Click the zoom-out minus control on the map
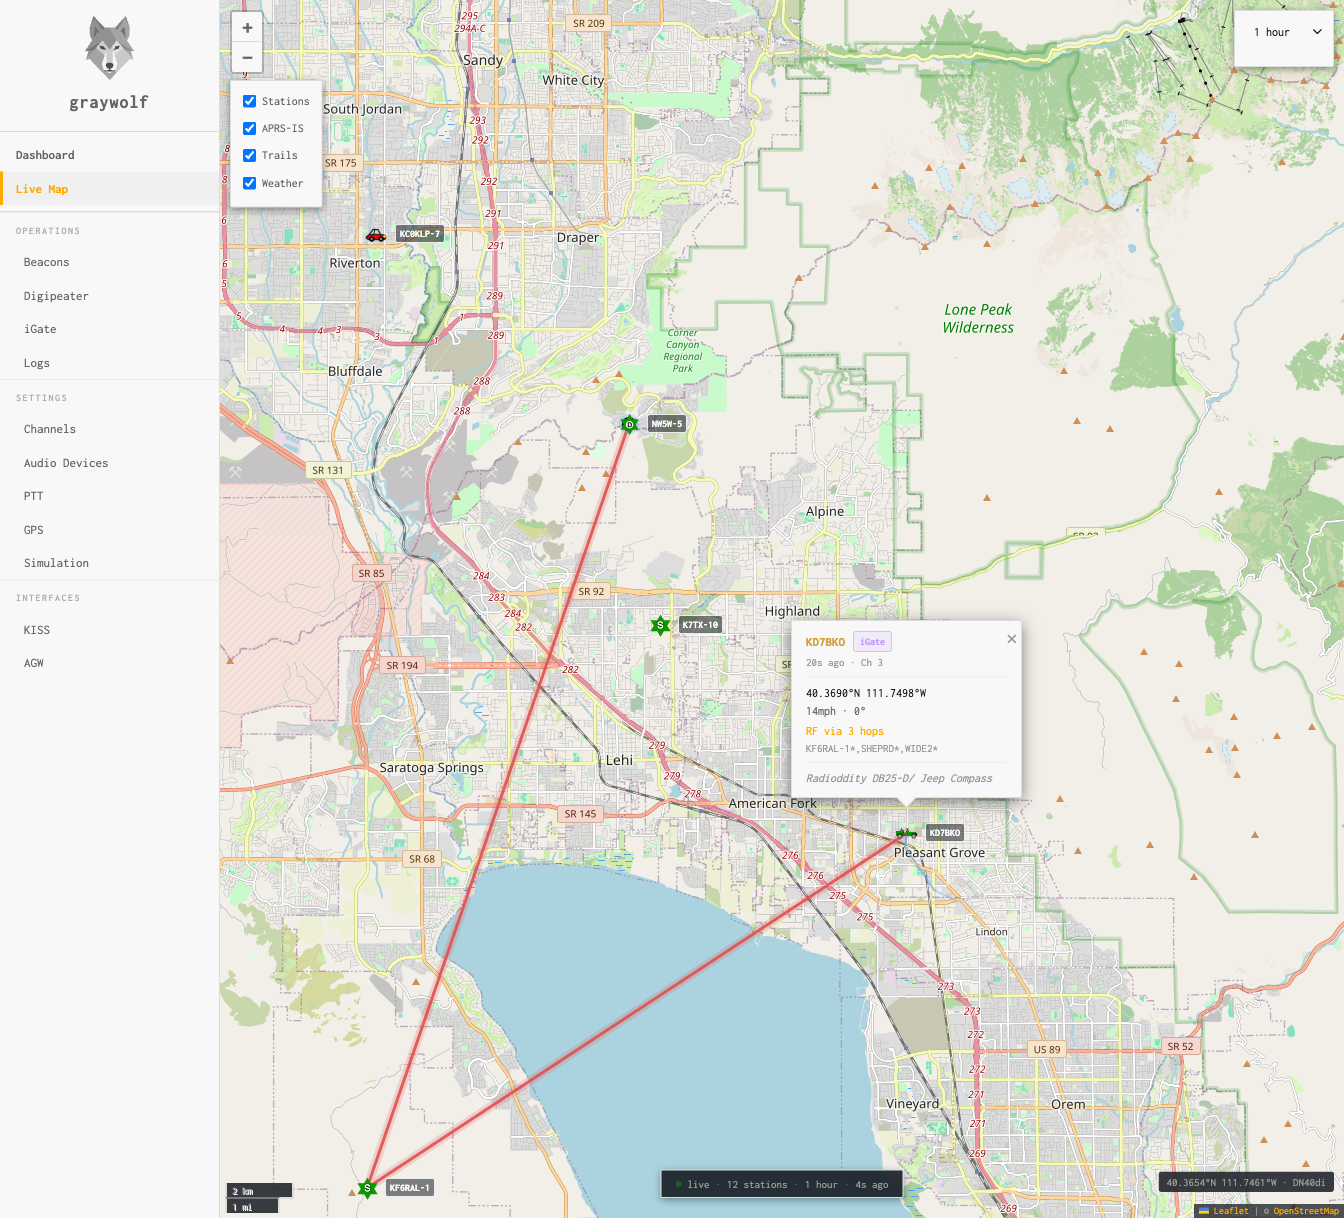The height and width of the screenshot is (1218, 1344). (x=247, y=58)
